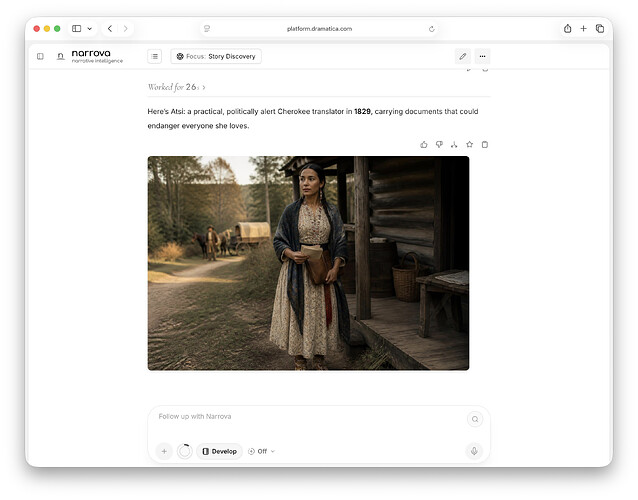Branch the conversation from this response
Screen dimensions: 638x500
point(454,144)
